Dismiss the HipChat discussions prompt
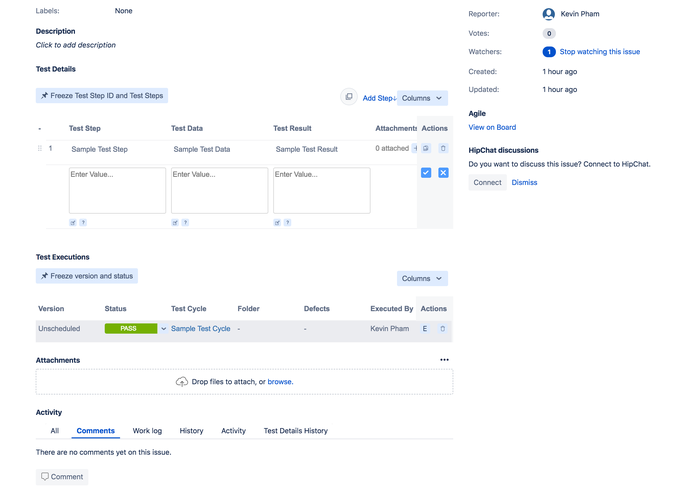Viewport: 700px width, 491px height. [x=524, y=183]
